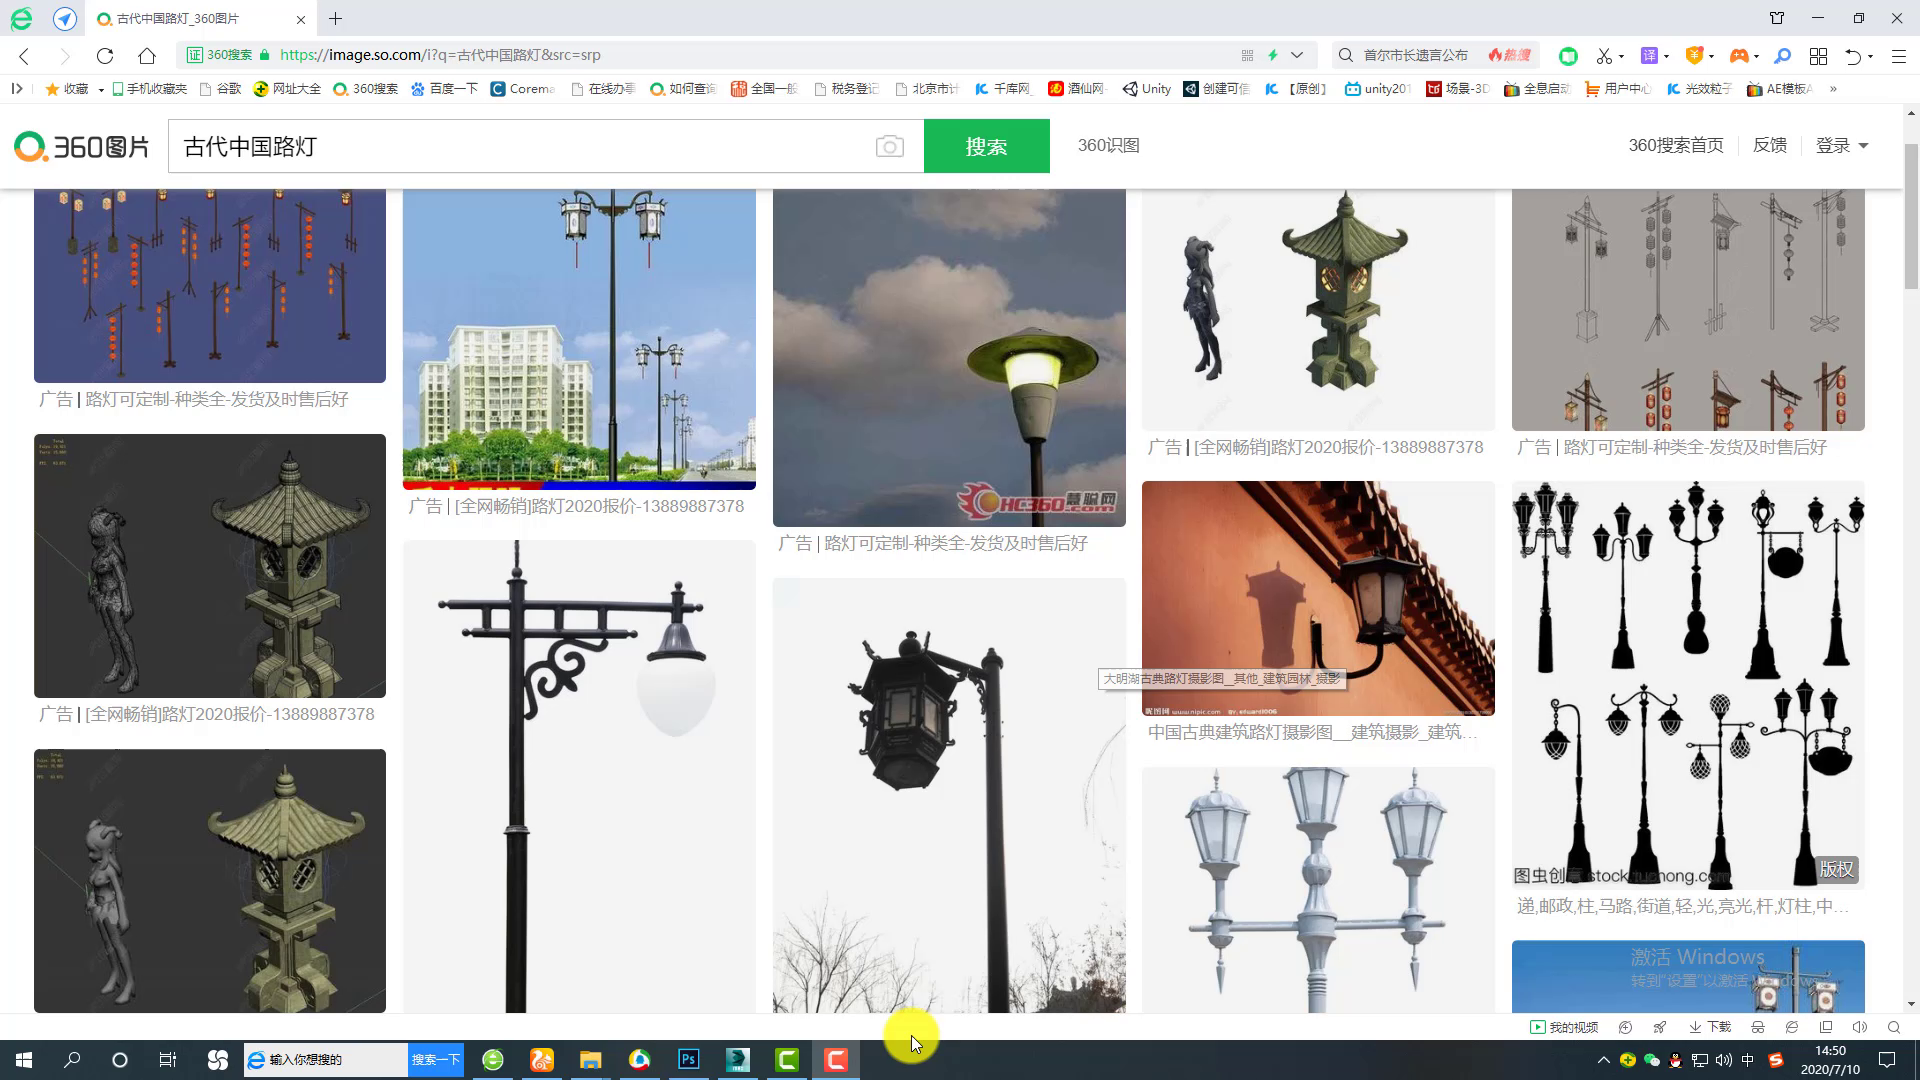The height and width of the screenshot is (1080, 1920).
Task: Click the browser address bar URL
Action: click(440, 55)
